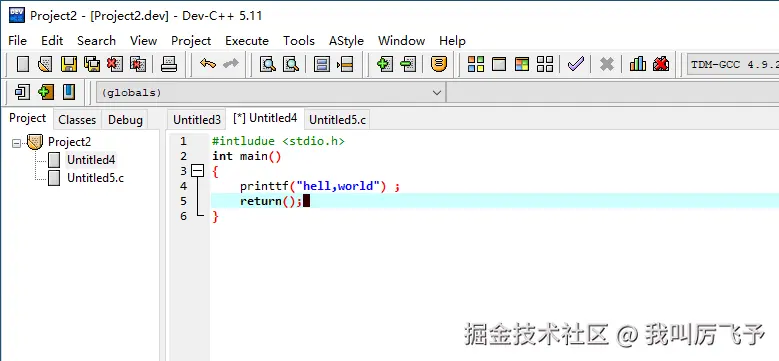This screenshot has width=779, height=361.
Task: Open Find using the magnifier icon
Action: click(x=268, y=64)
